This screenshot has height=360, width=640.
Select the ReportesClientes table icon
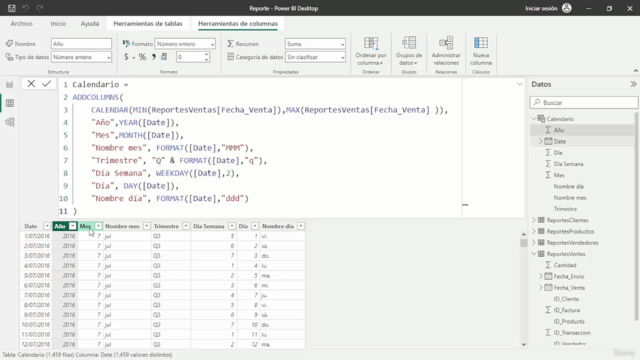[541, 220]
